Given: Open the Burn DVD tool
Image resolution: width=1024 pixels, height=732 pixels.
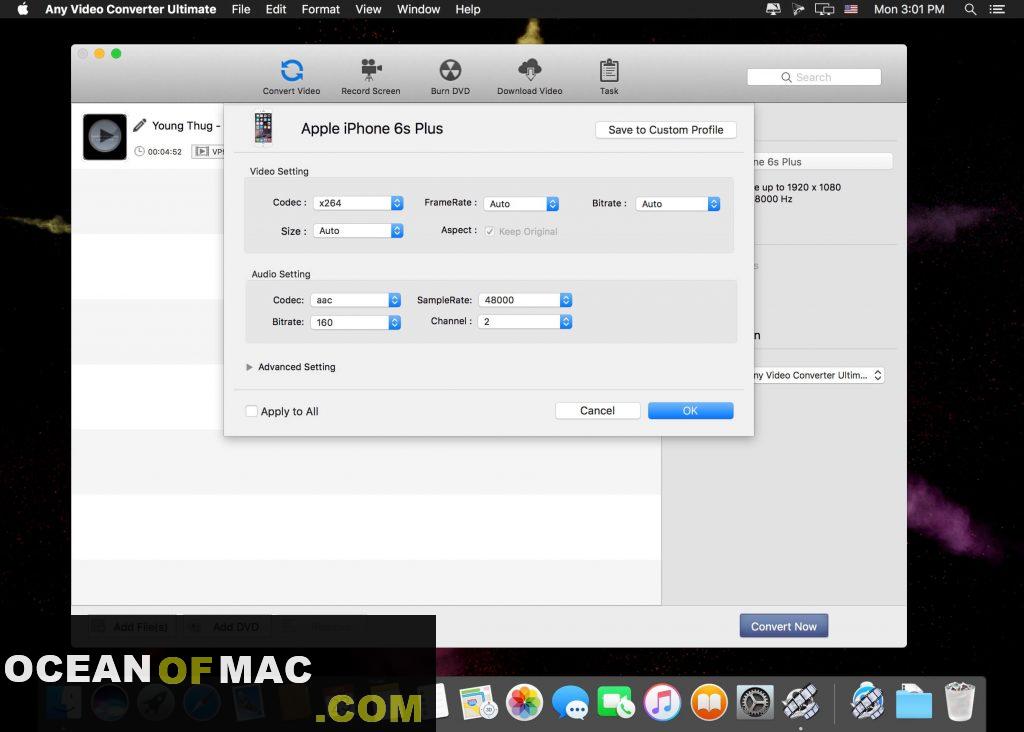Looking at the screenshot, I should [x=450, y=77].
